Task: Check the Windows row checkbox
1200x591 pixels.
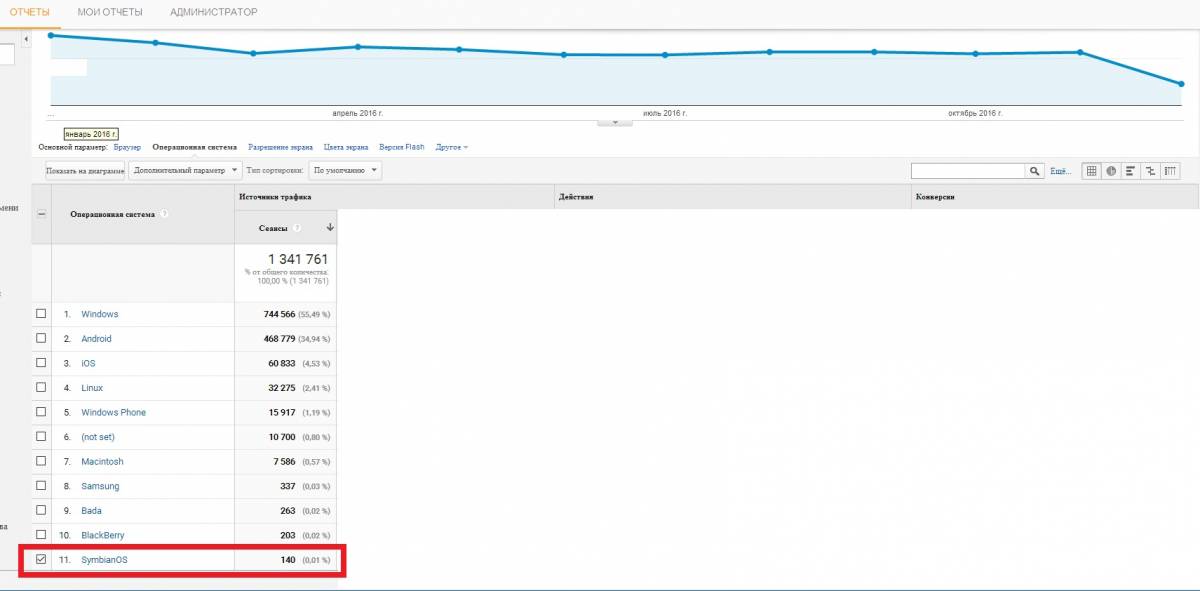Action: pyautogui.click(x=41, y=314)
